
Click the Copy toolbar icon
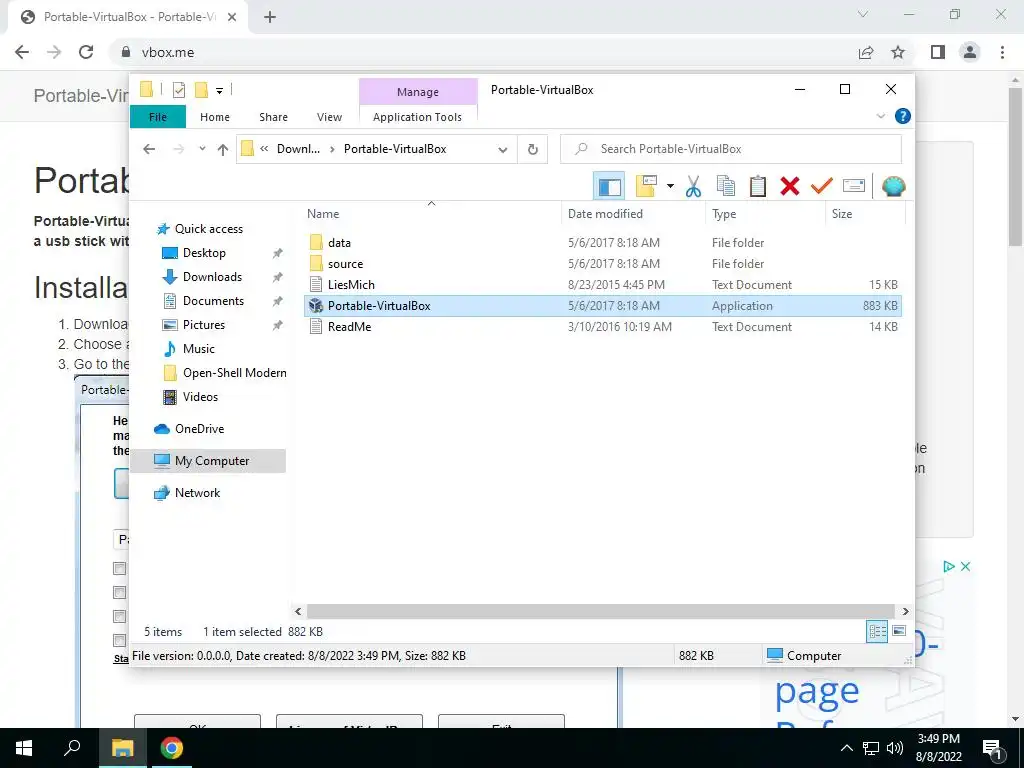point(726,186)
